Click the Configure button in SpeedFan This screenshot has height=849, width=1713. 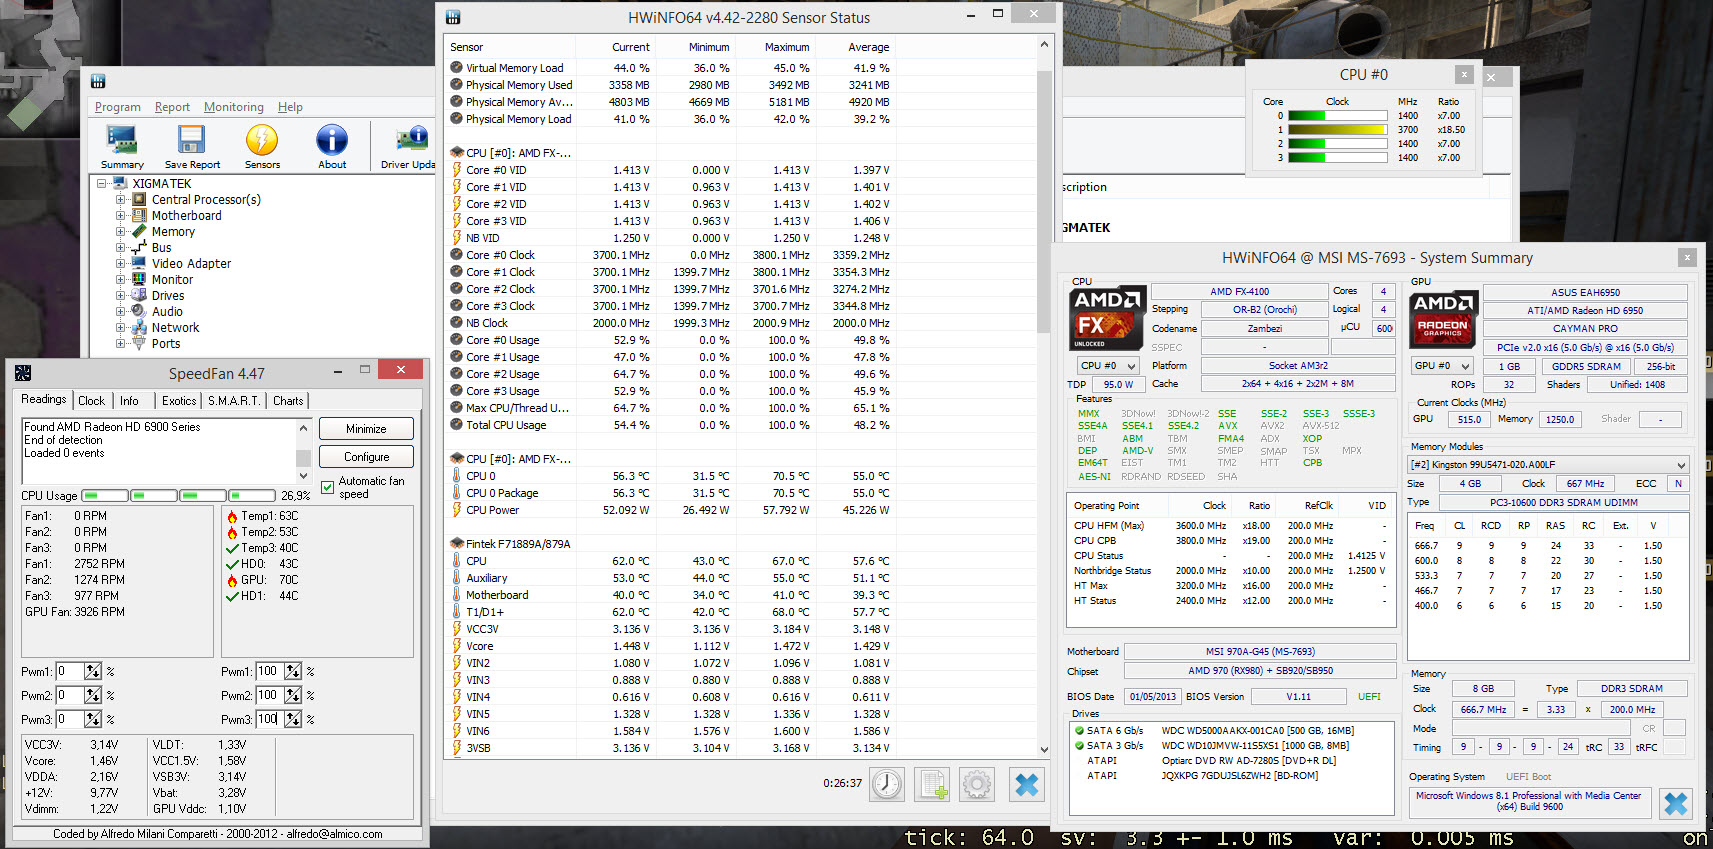click(366, 457)
